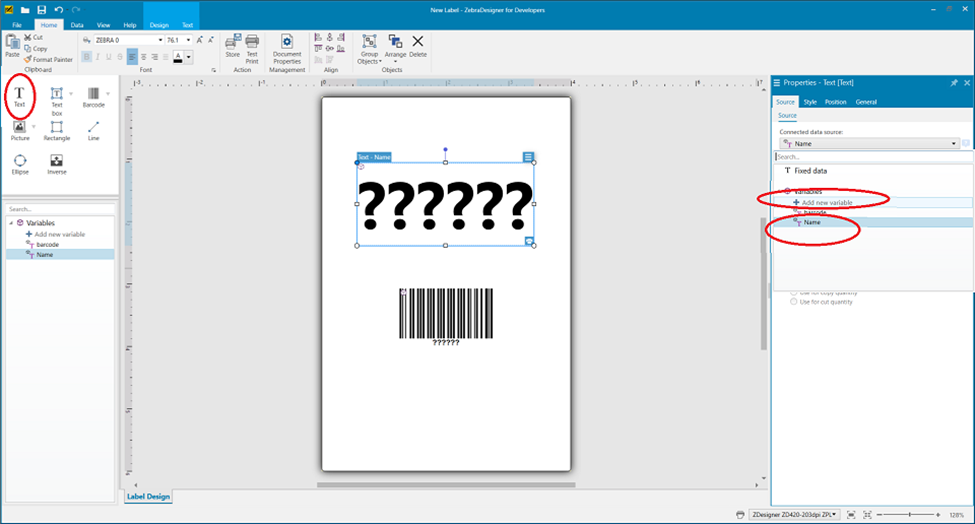Click the Open folder icon in title bar
Image resolution: width=975 pixels, height=524 pixels.
click(x=25, y=10)
